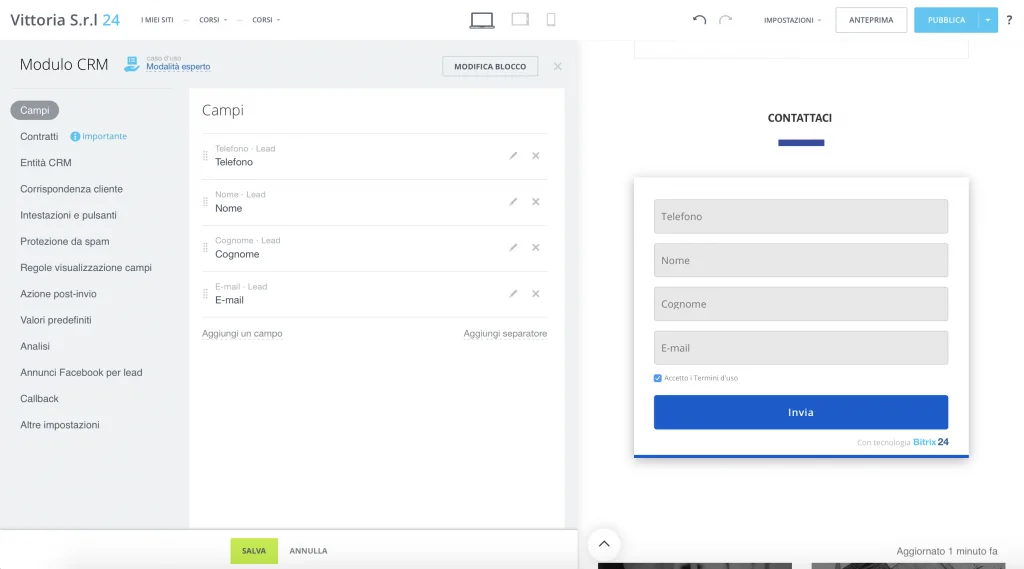
Task: Open the Pubblica dropdown arrow
Action: (x=987, y=20)
